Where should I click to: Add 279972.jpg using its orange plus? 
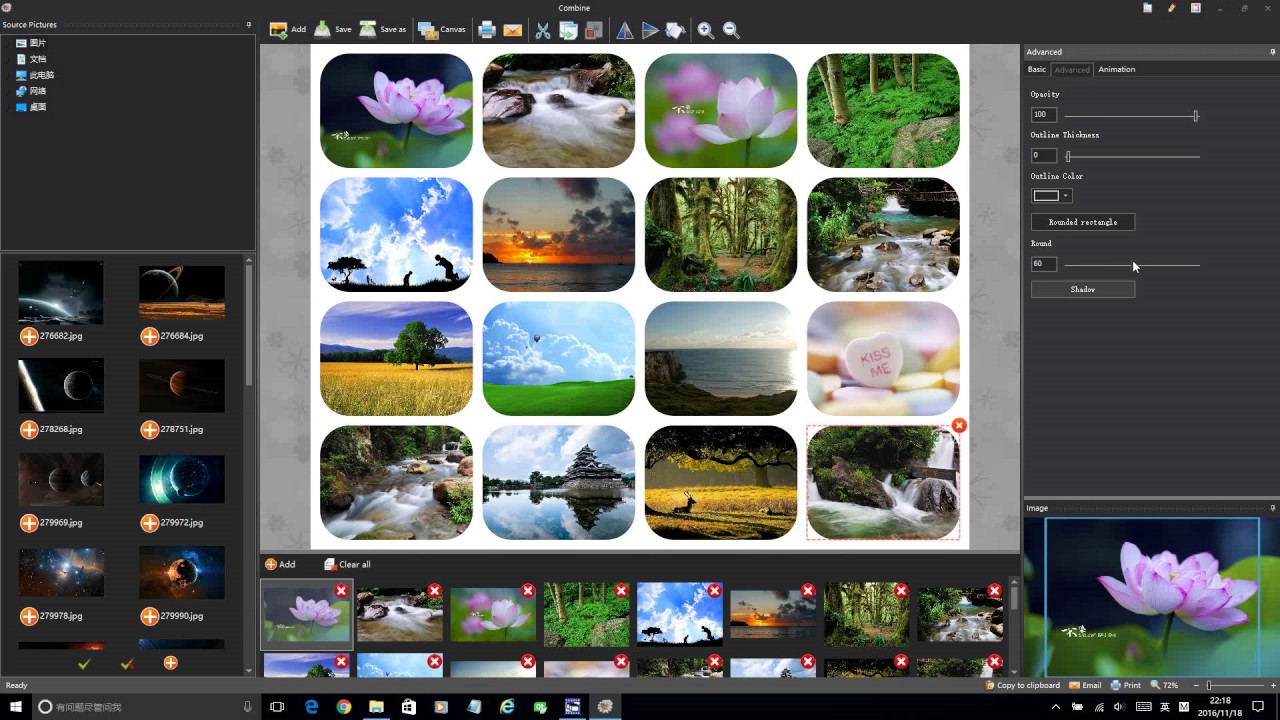[x=149, y=522]
